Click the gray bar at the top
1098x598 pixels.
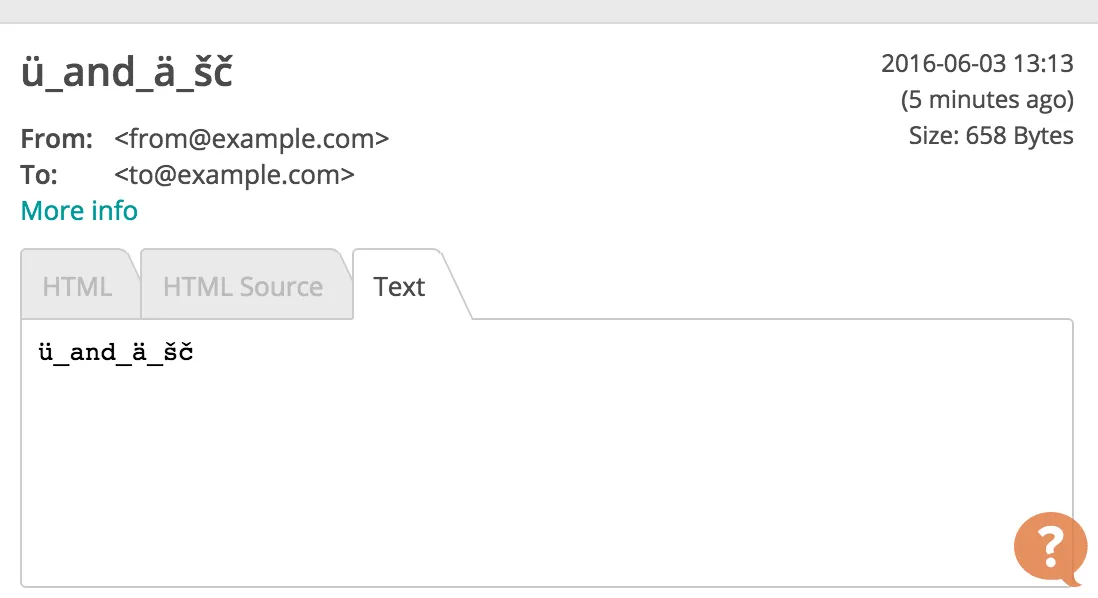[549, 10]
